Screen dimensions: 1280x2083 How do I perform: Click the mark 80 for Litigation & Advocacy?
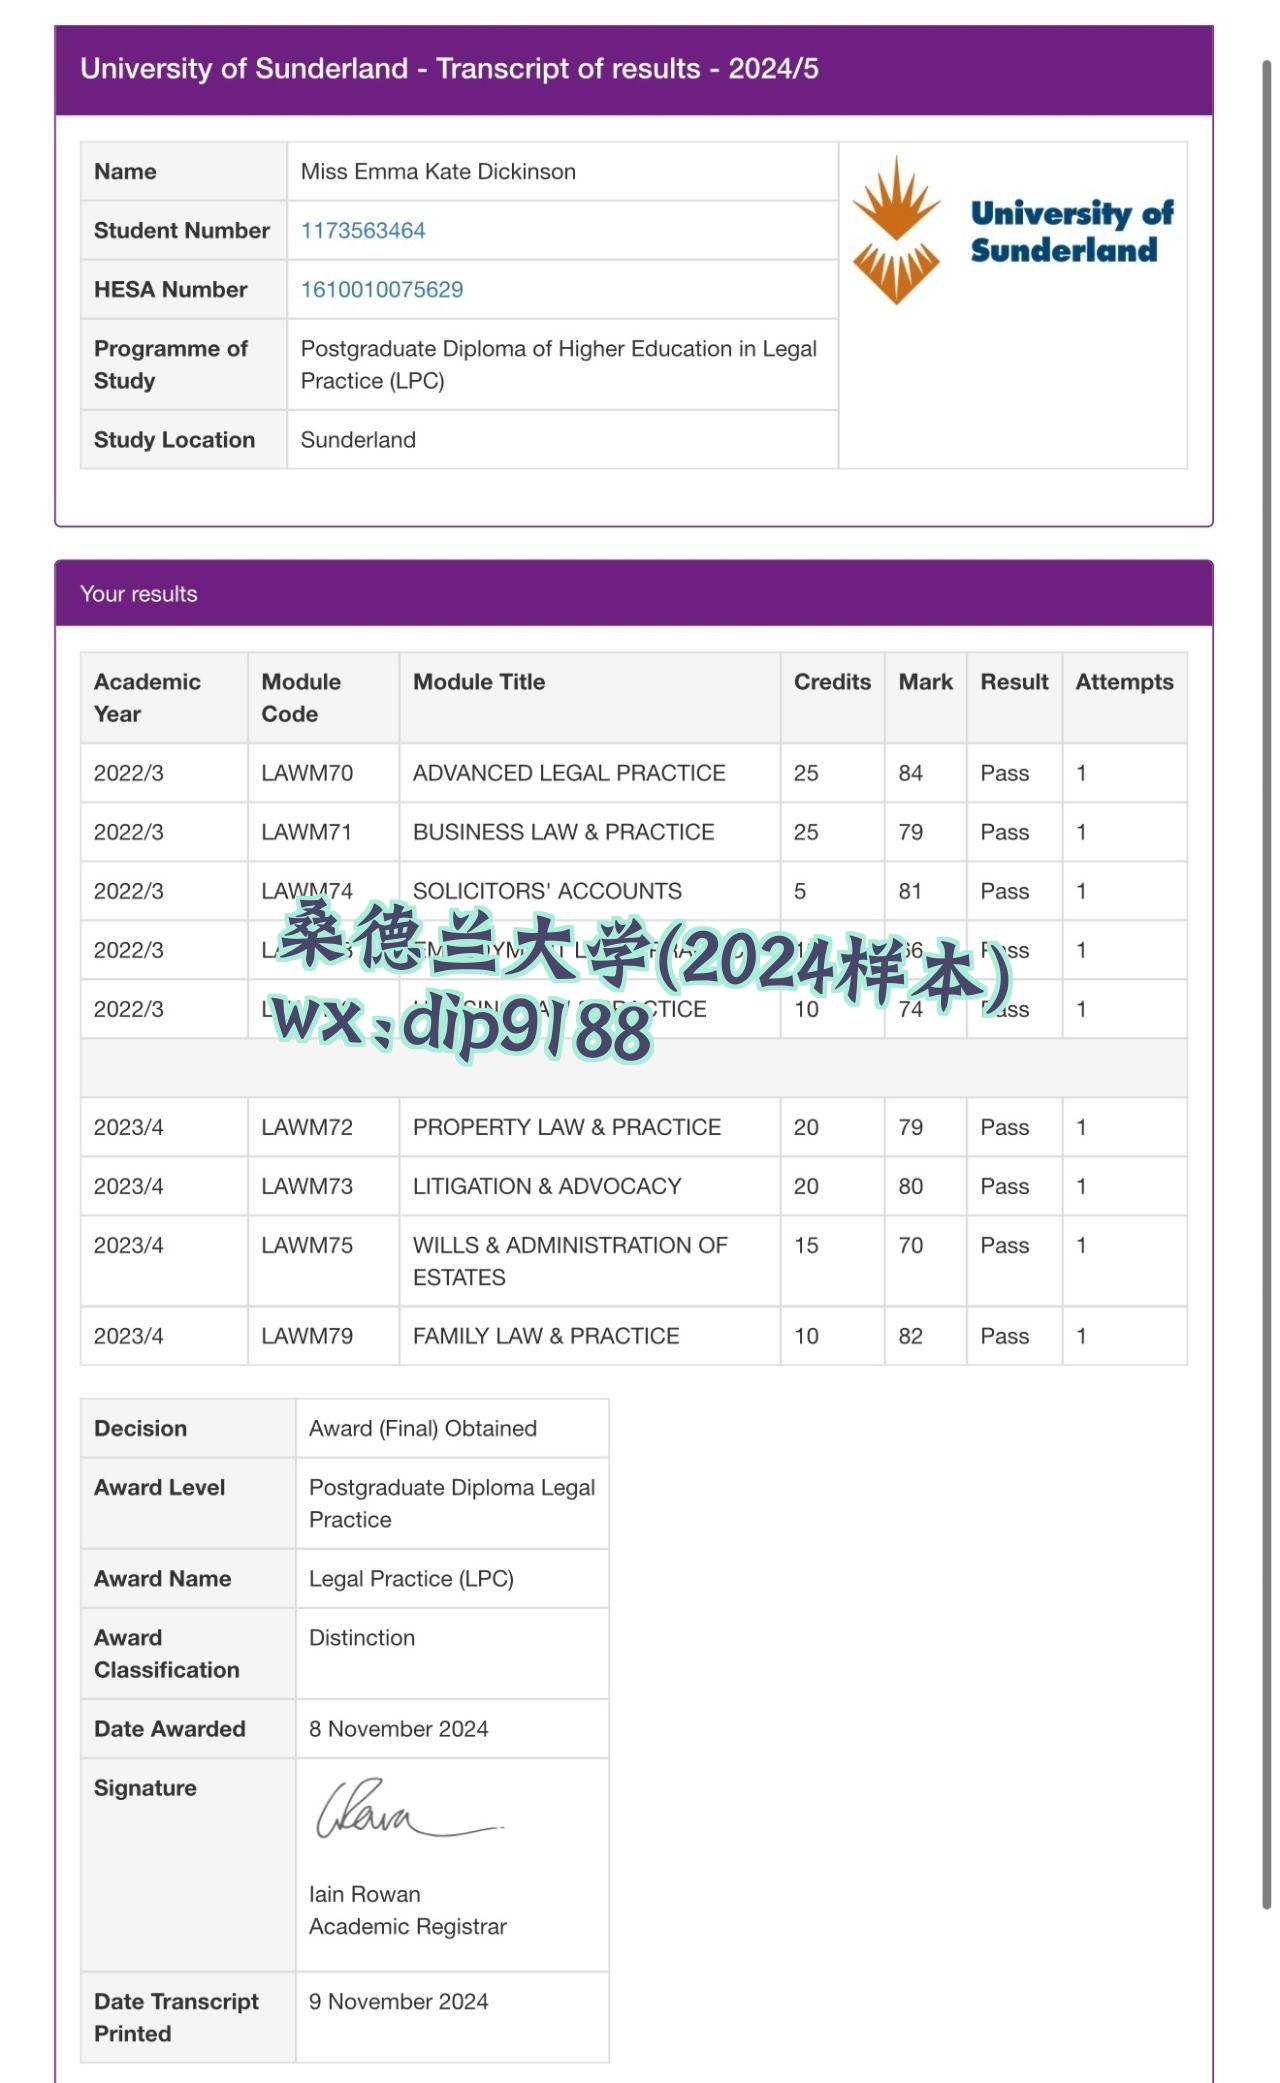910,1186
